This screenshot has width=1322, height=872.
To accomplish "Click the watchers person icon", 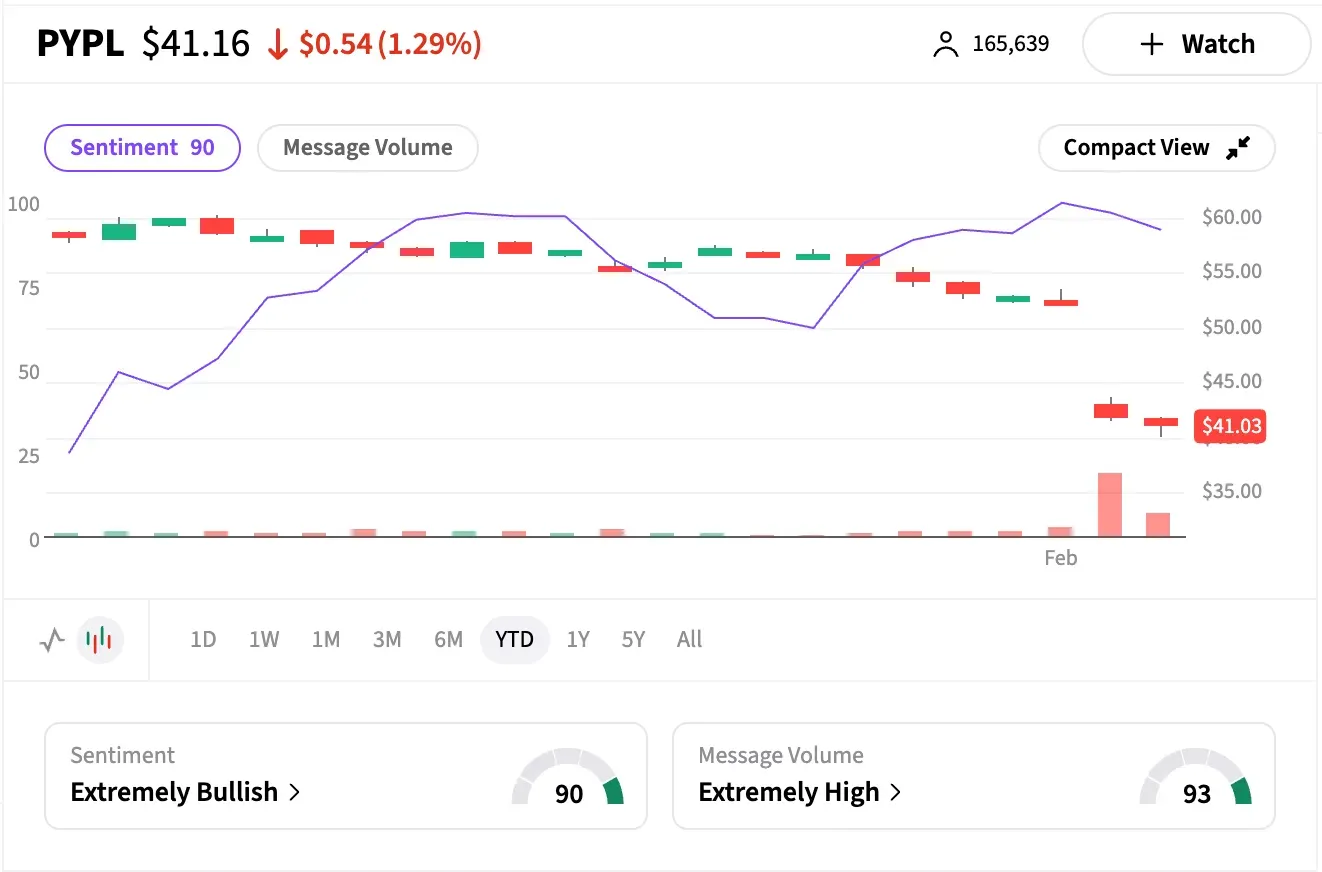I will click(x=944, y=43).
